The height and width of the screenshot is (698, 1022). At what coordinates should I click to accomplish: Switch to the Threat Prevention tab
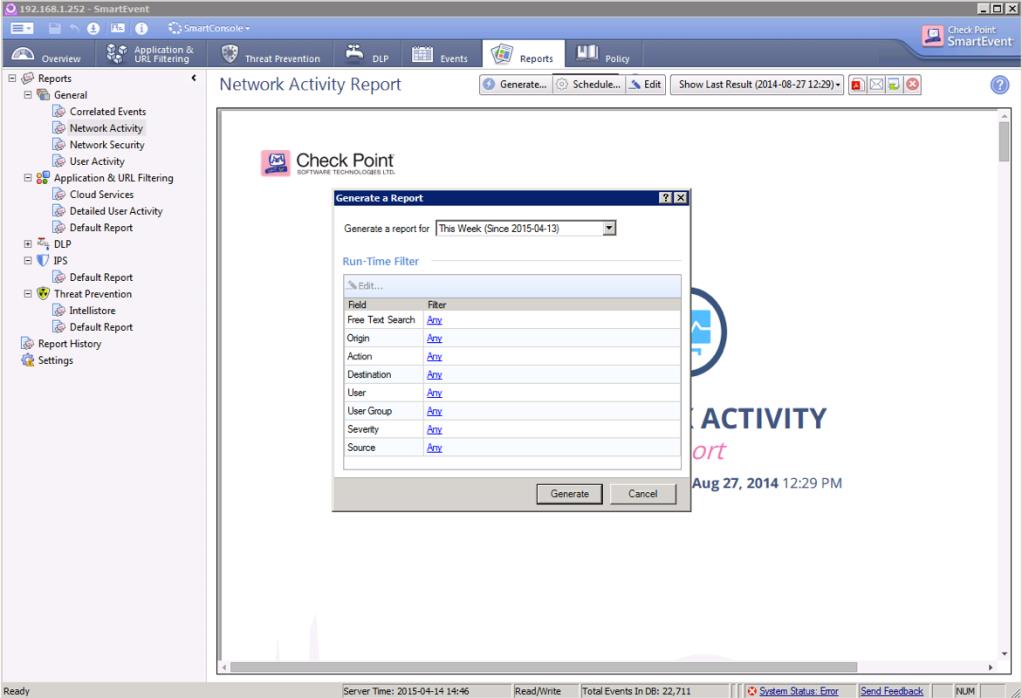(x=270, y=54)
